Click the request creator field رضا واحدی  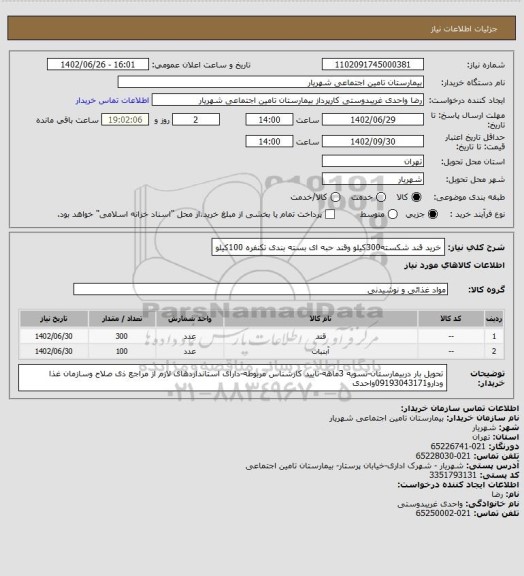pos(288,100)
